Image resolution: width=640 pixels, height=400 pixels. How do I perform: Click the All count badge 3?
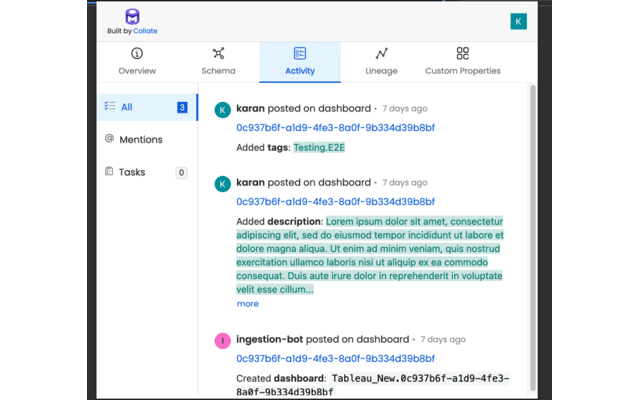[x=182, y=107]
